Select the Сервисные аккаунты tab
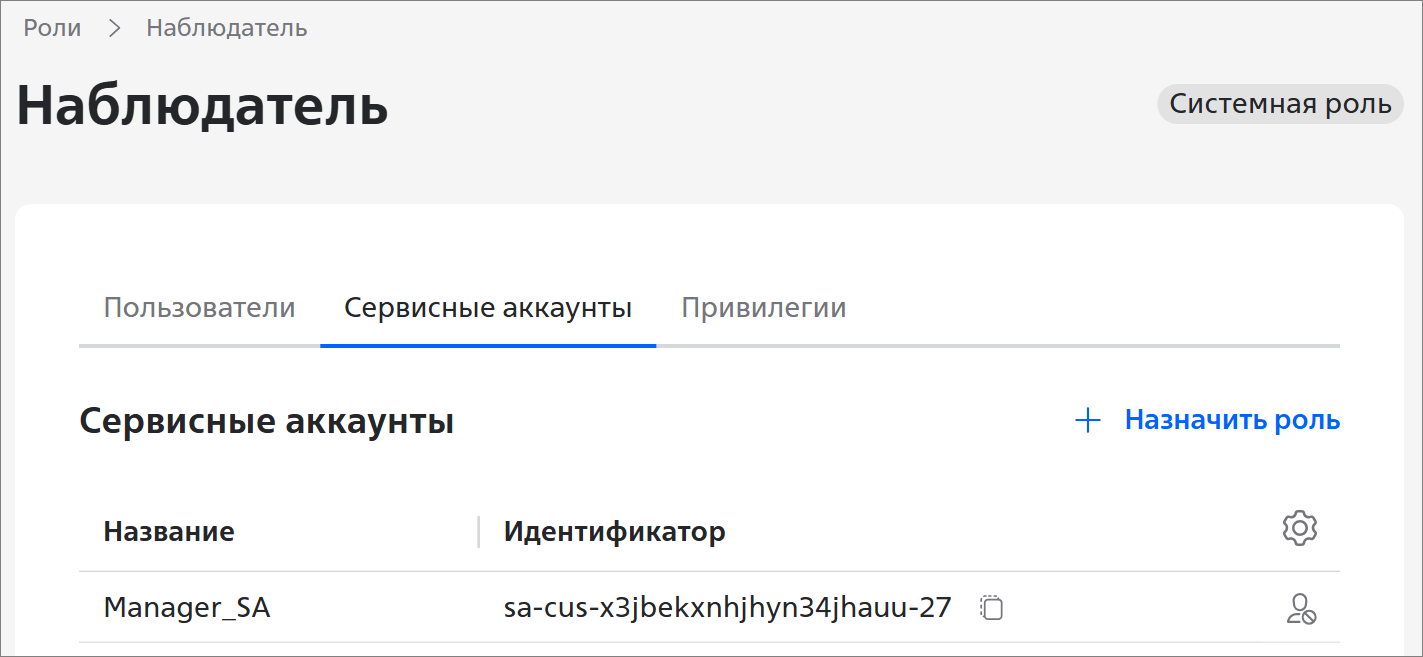This screenshot has height=657, width=1423. [488, 308]
